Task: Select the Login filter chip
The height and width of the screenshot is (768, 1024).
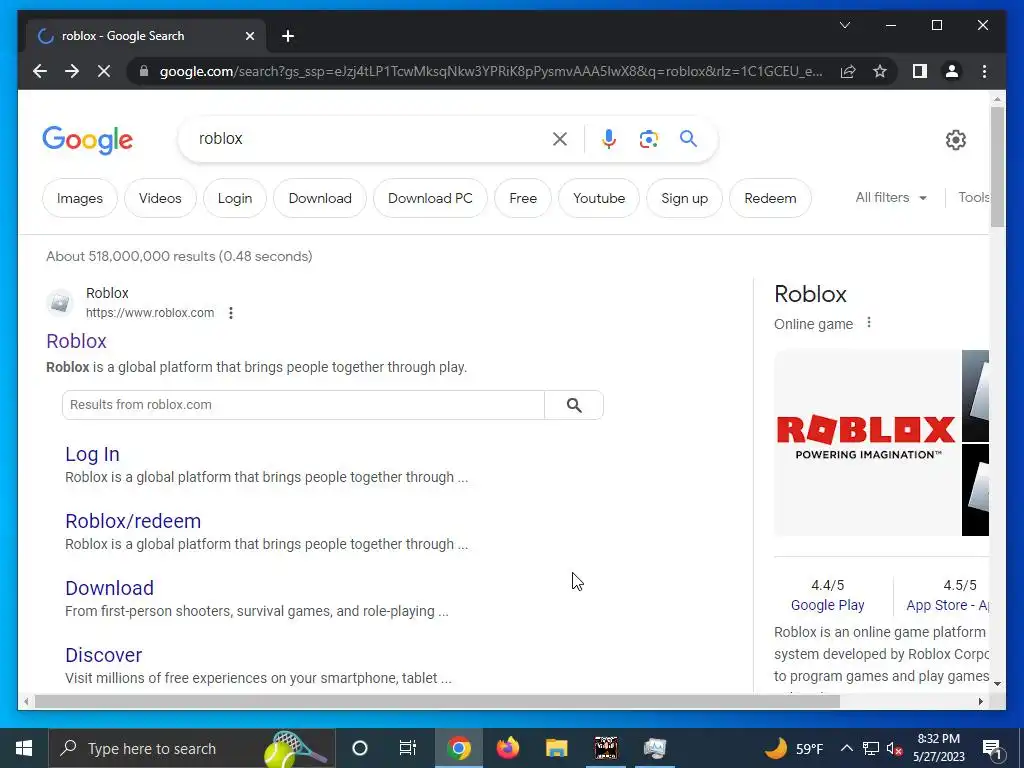Action: (x=235, y=198)
